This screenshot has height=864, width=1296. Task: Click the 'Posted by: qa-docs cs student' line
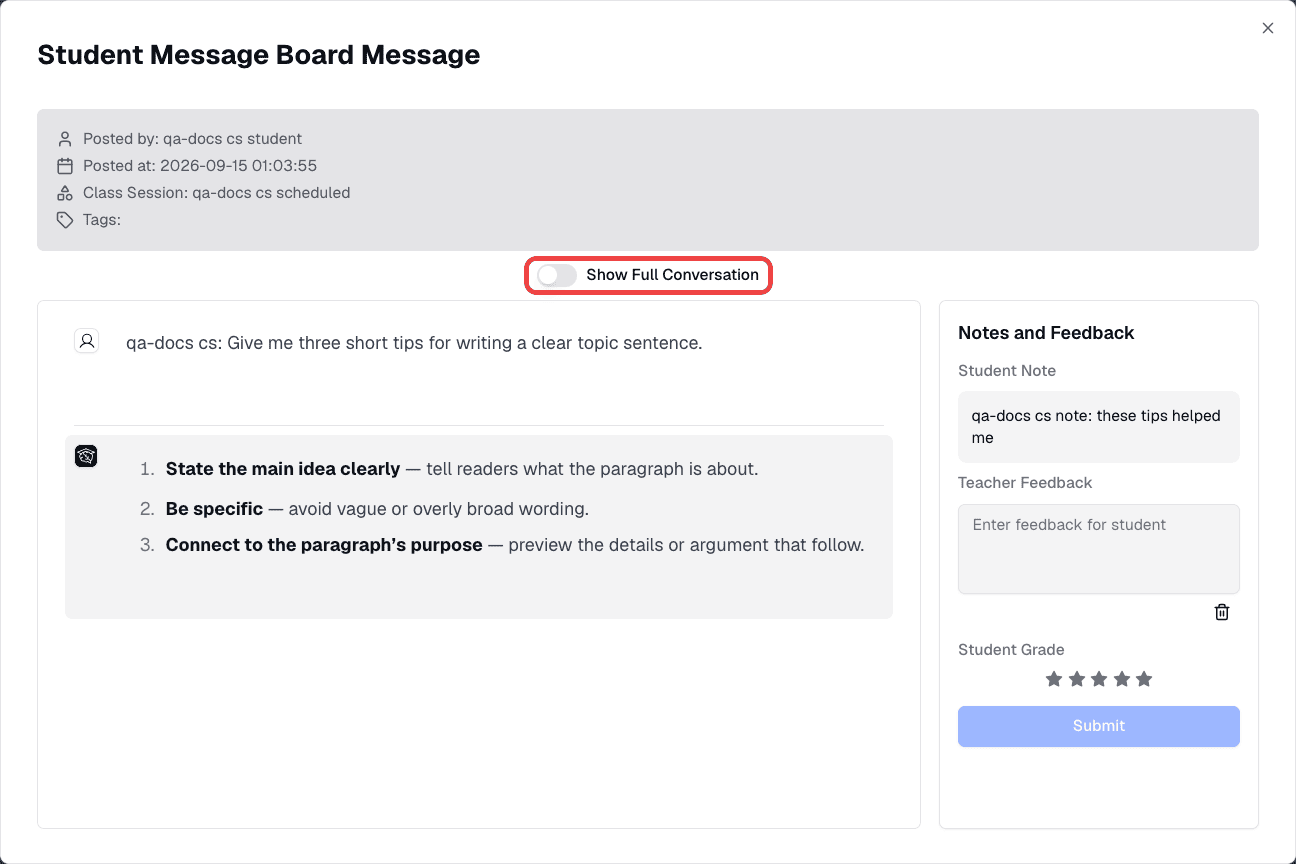[x=192, y=139]
